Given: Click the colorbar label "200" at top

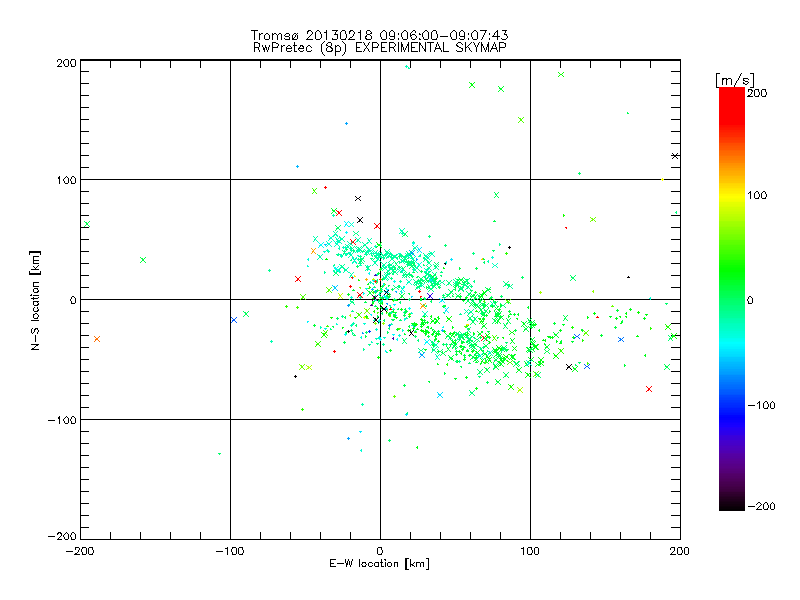Looking at the screenshot, I should [757, 93].
